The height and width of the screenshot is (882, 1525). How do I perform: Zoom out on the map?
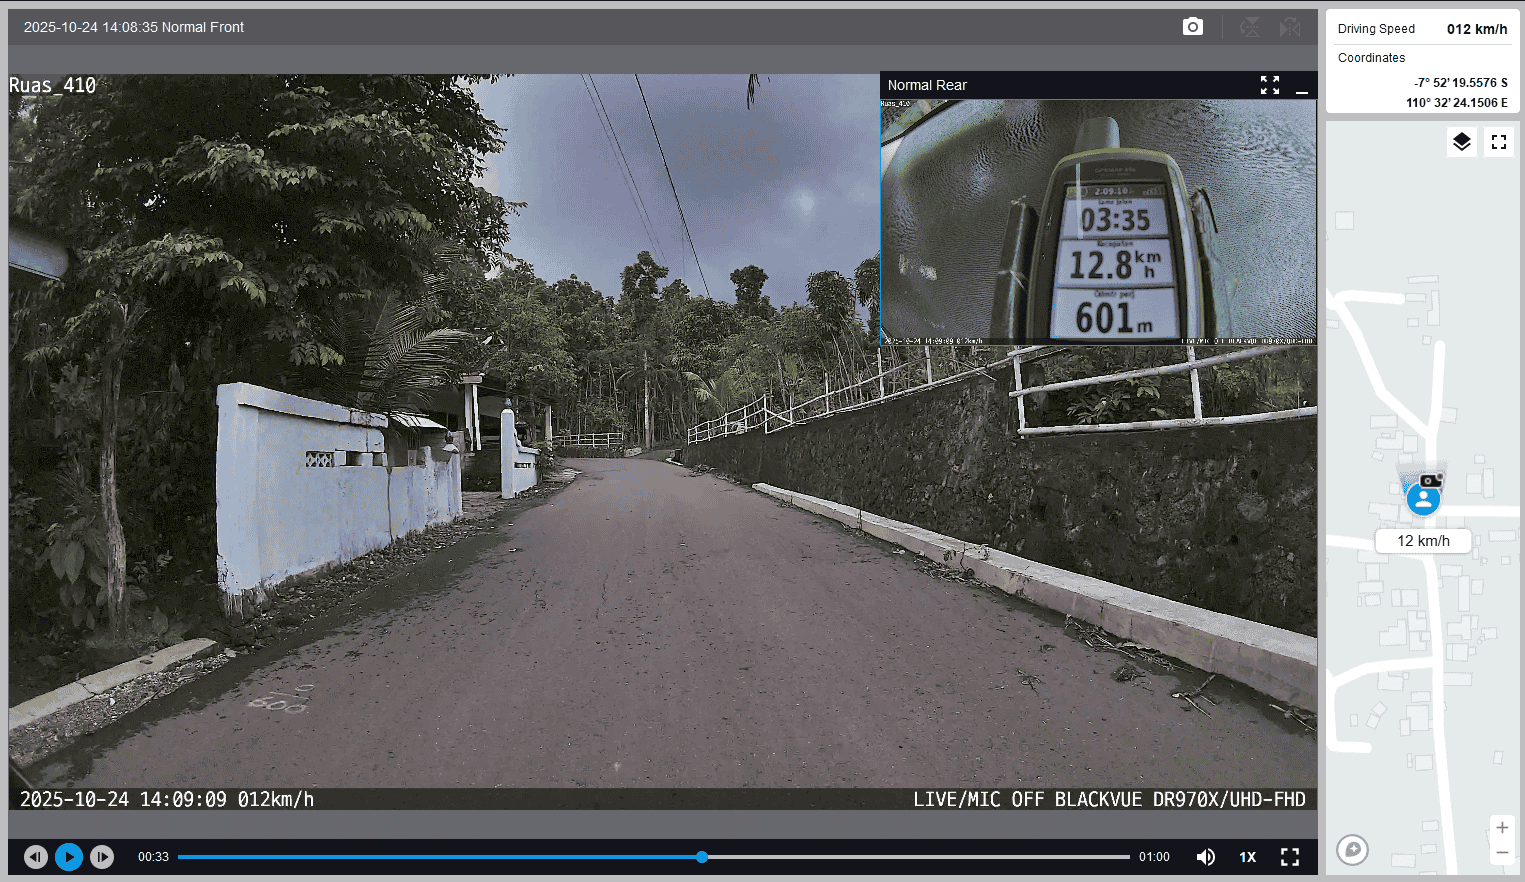pos(1501,853)
